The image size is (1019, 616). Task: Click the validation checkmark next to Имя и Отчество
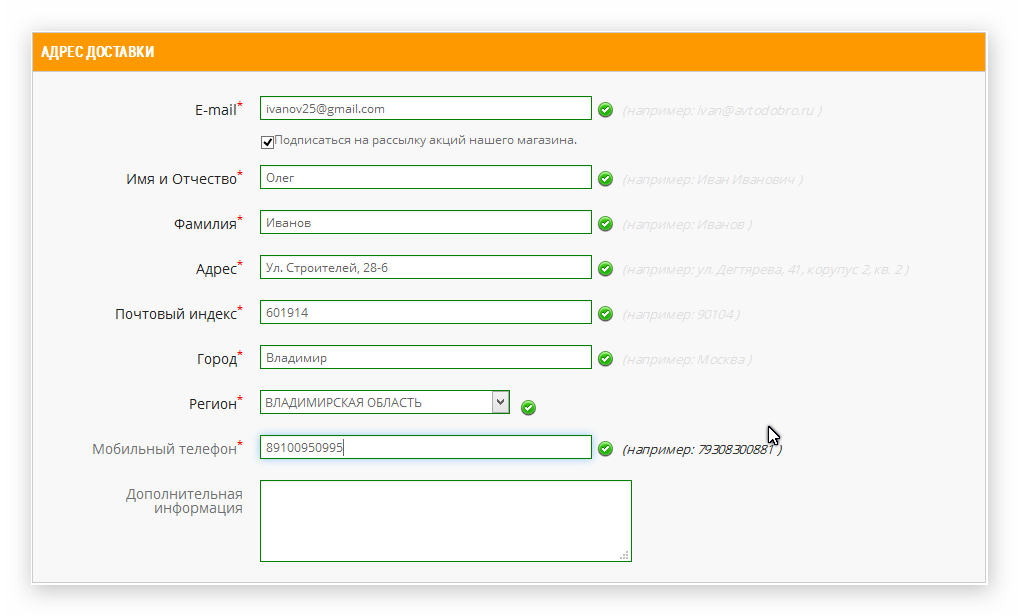click(605, 179)
